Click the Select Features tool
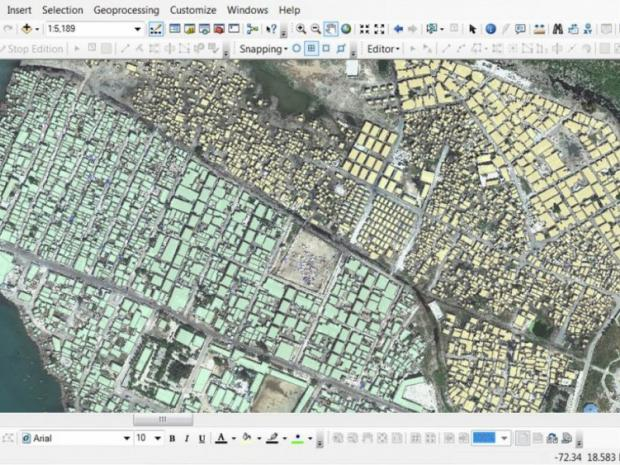620x465 pixels. [431, 29]
